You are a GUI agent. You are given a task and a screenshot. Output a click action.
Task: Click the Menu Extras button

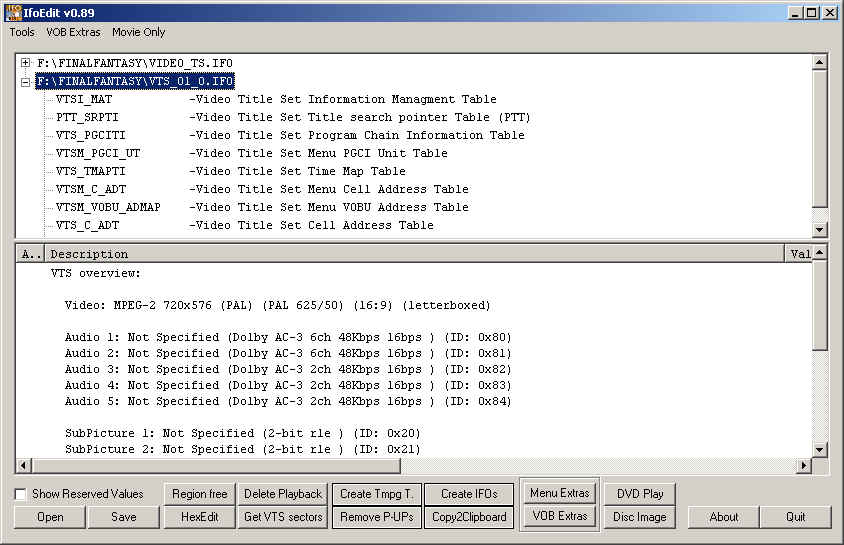click(560, 493)
